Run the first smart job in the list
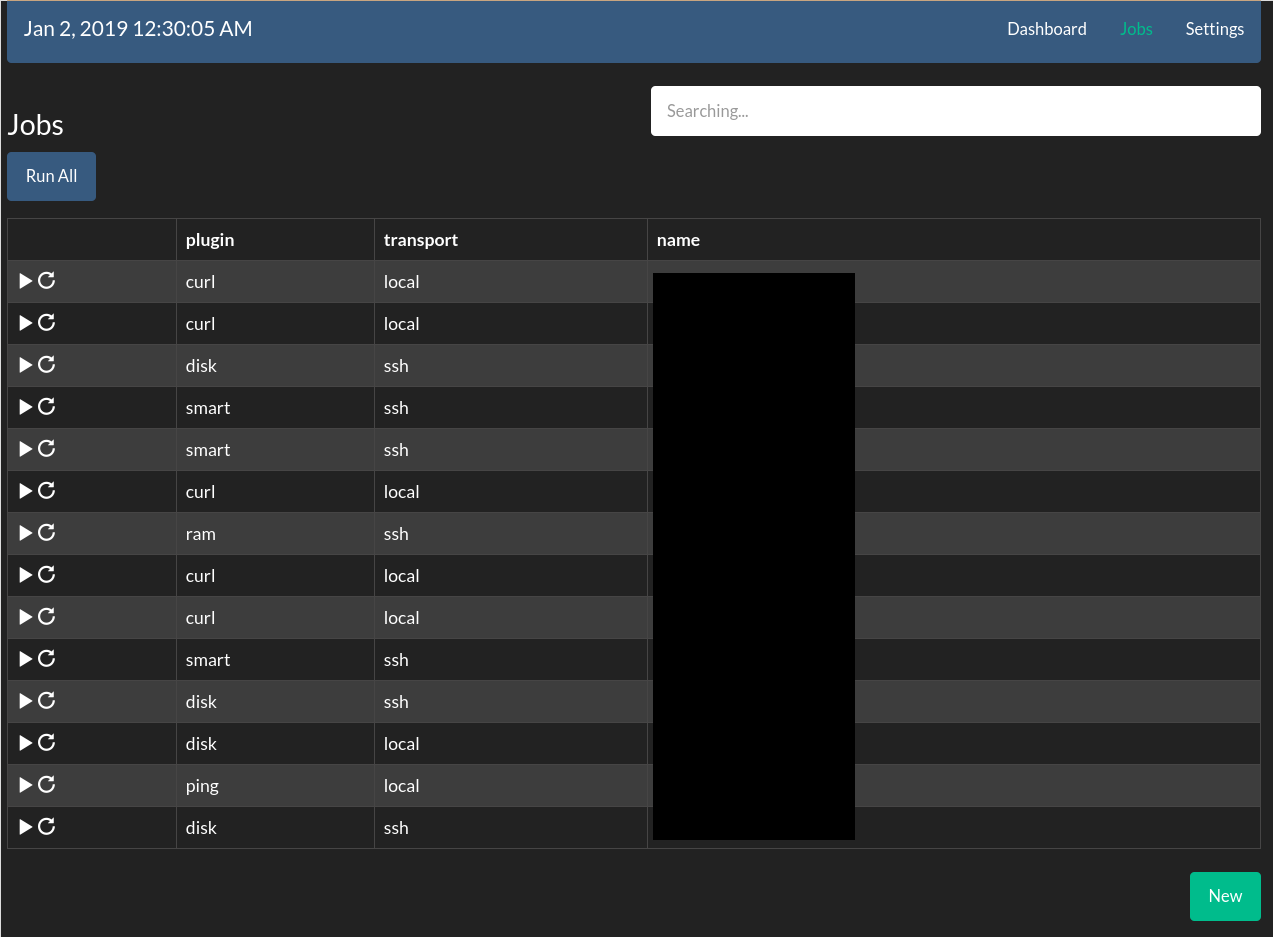The height and width of the screenshot is (937, 1273). pyautogui.click(x=26, y=407)
